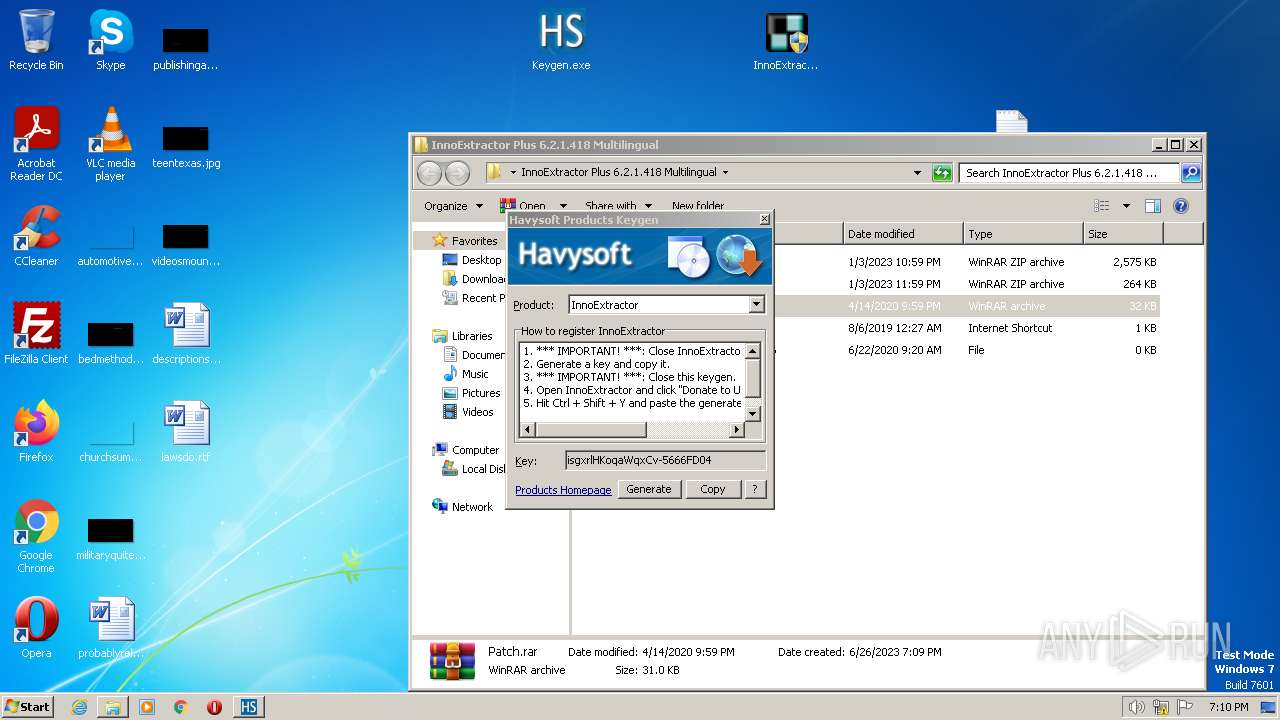Click the generated Key text field

666,461
